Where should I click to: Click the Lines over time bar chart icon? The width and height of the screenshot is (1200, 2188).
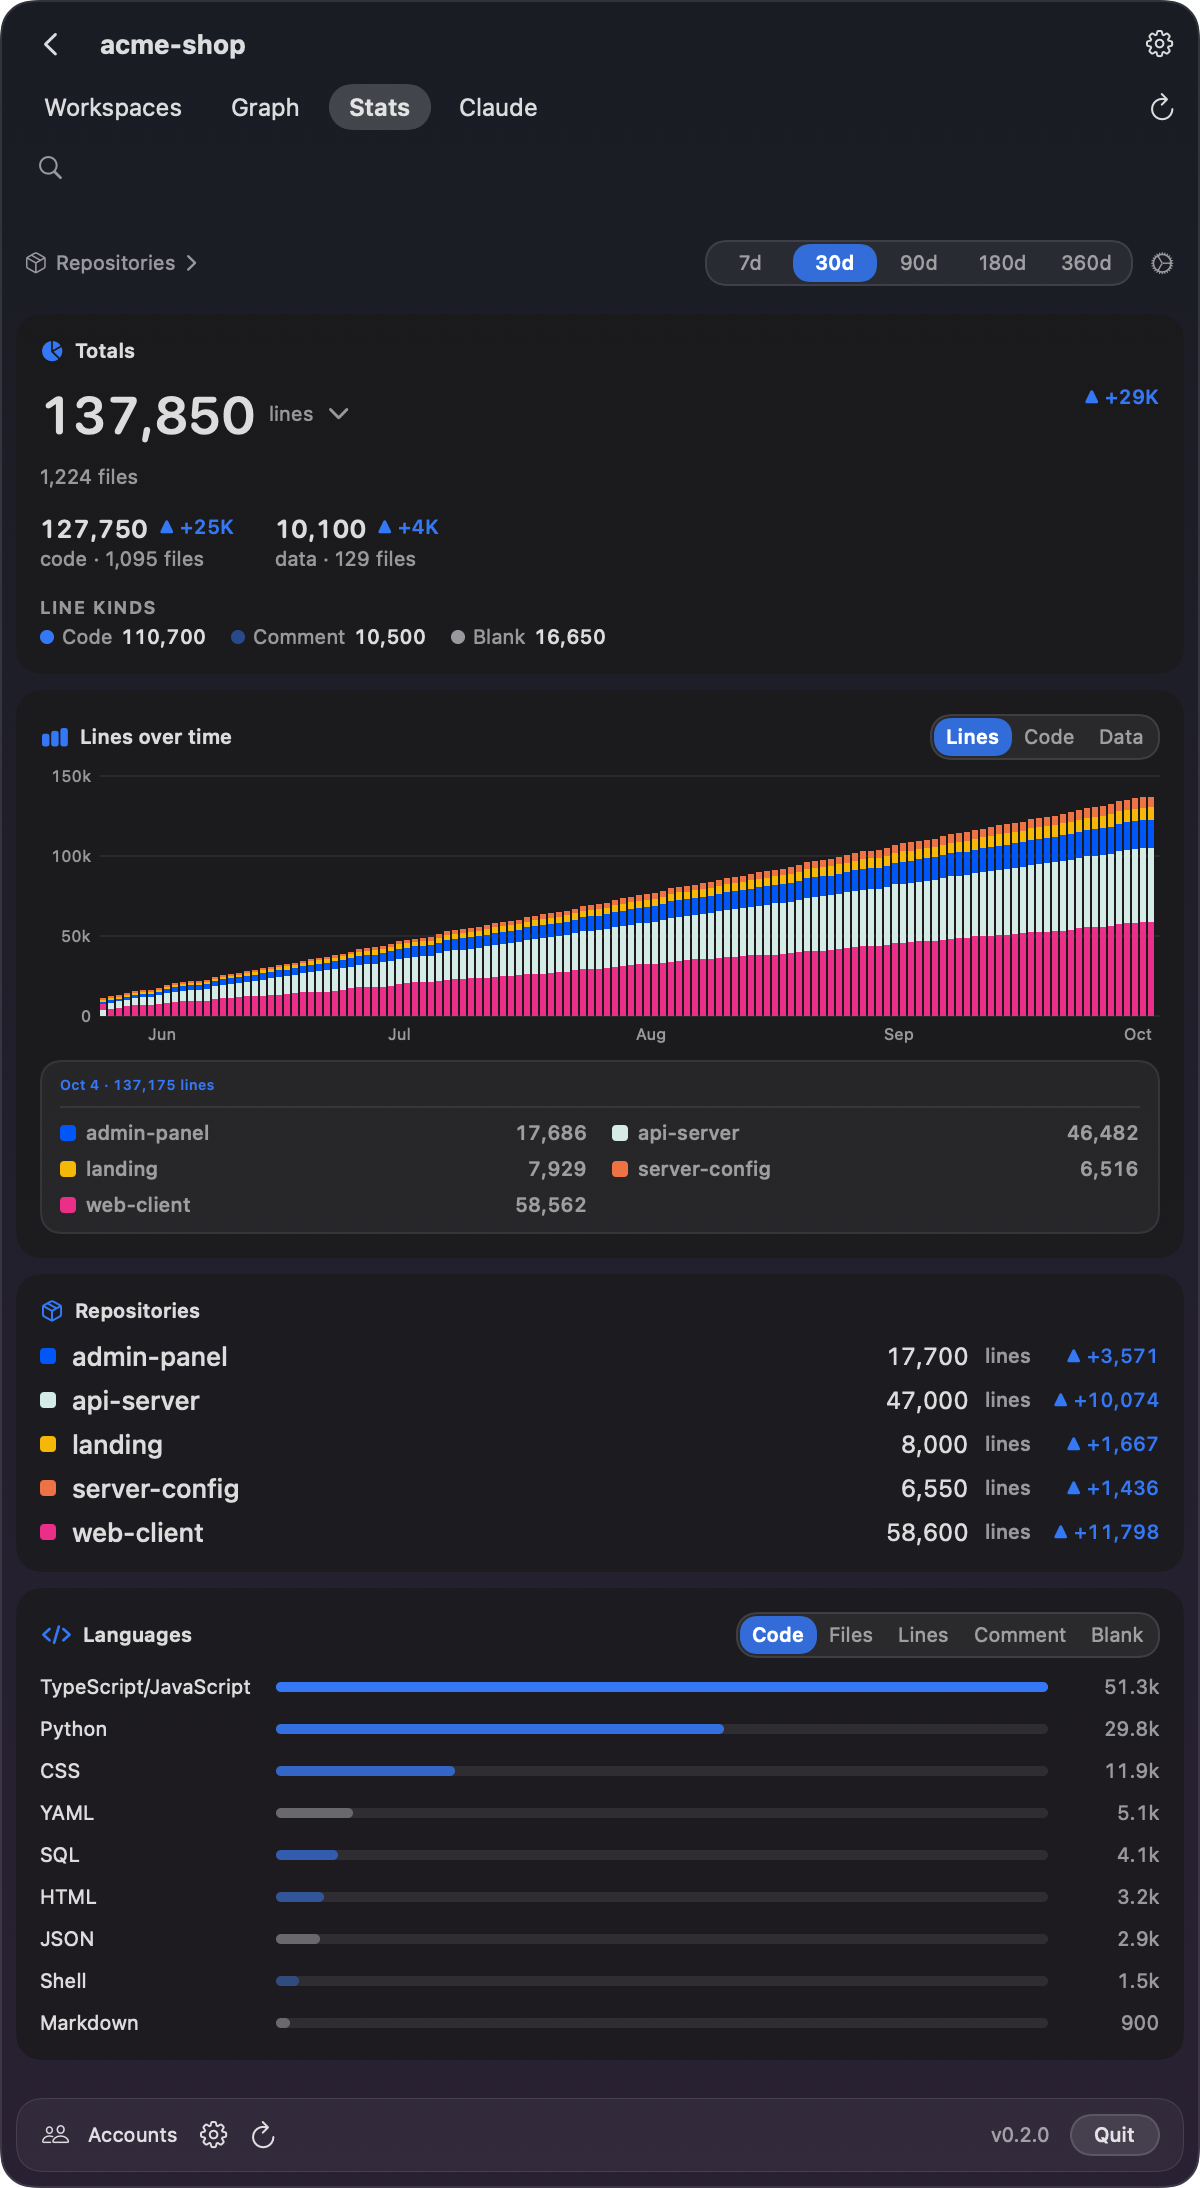coord(55,737)
